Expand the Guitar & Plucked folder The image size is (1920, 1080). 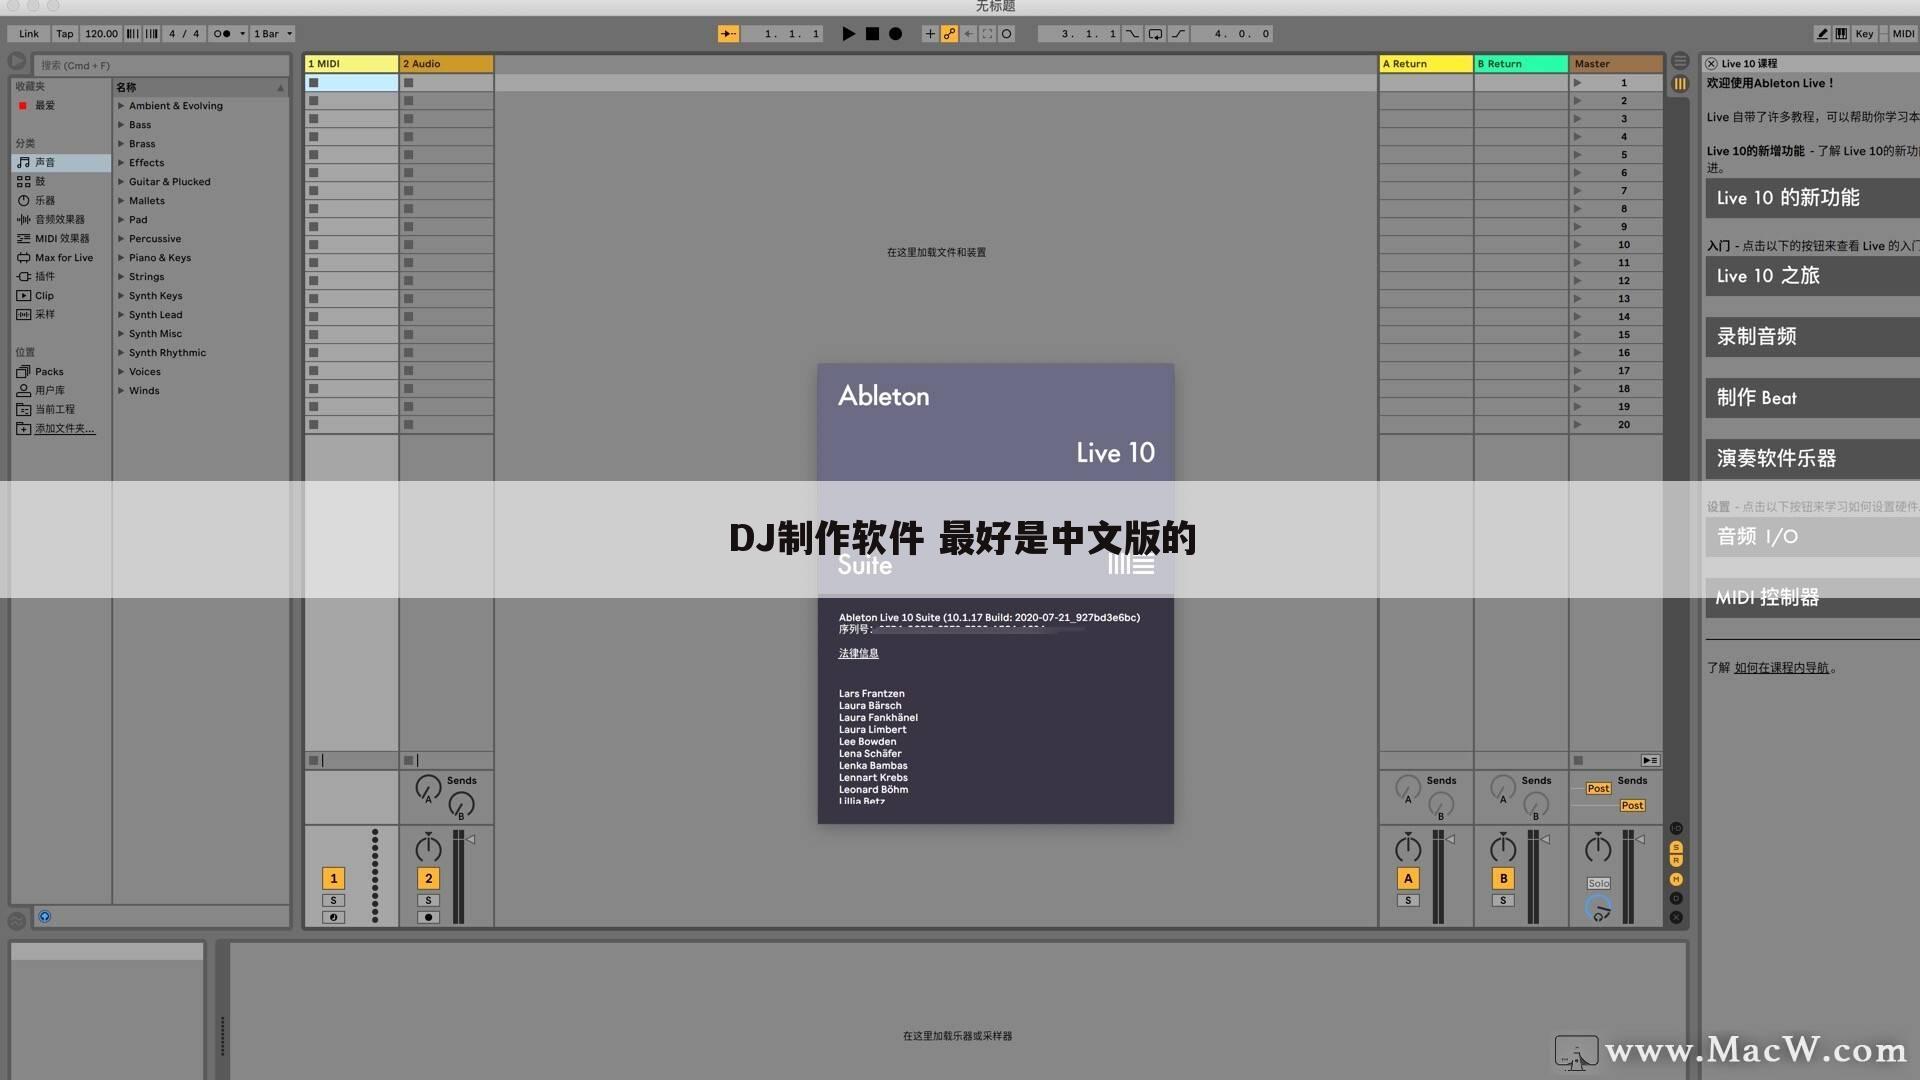pos(121,181)
